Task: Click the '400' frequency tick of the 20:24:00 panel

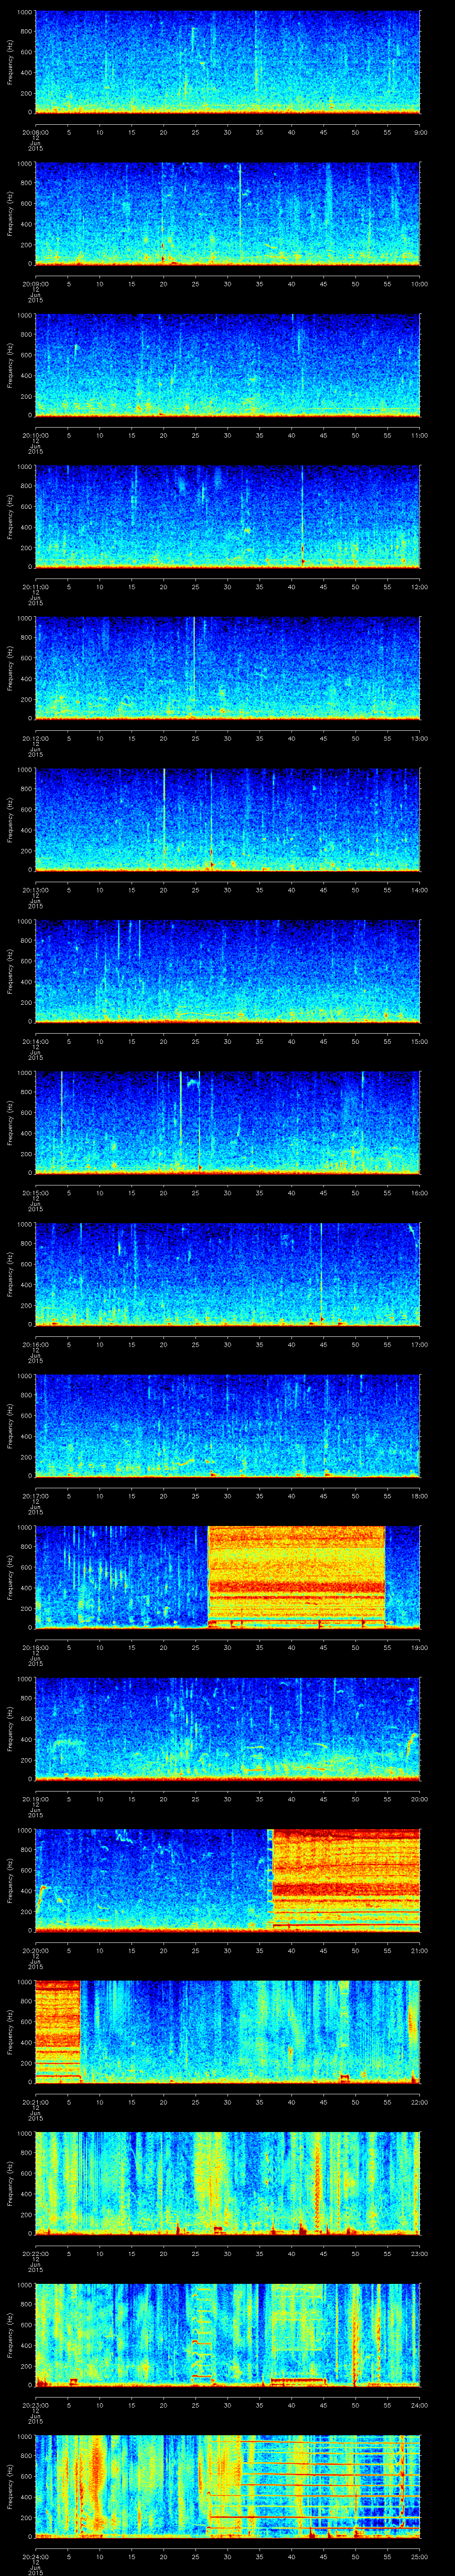Action: pyautogui.click(x=27, y=2497)
